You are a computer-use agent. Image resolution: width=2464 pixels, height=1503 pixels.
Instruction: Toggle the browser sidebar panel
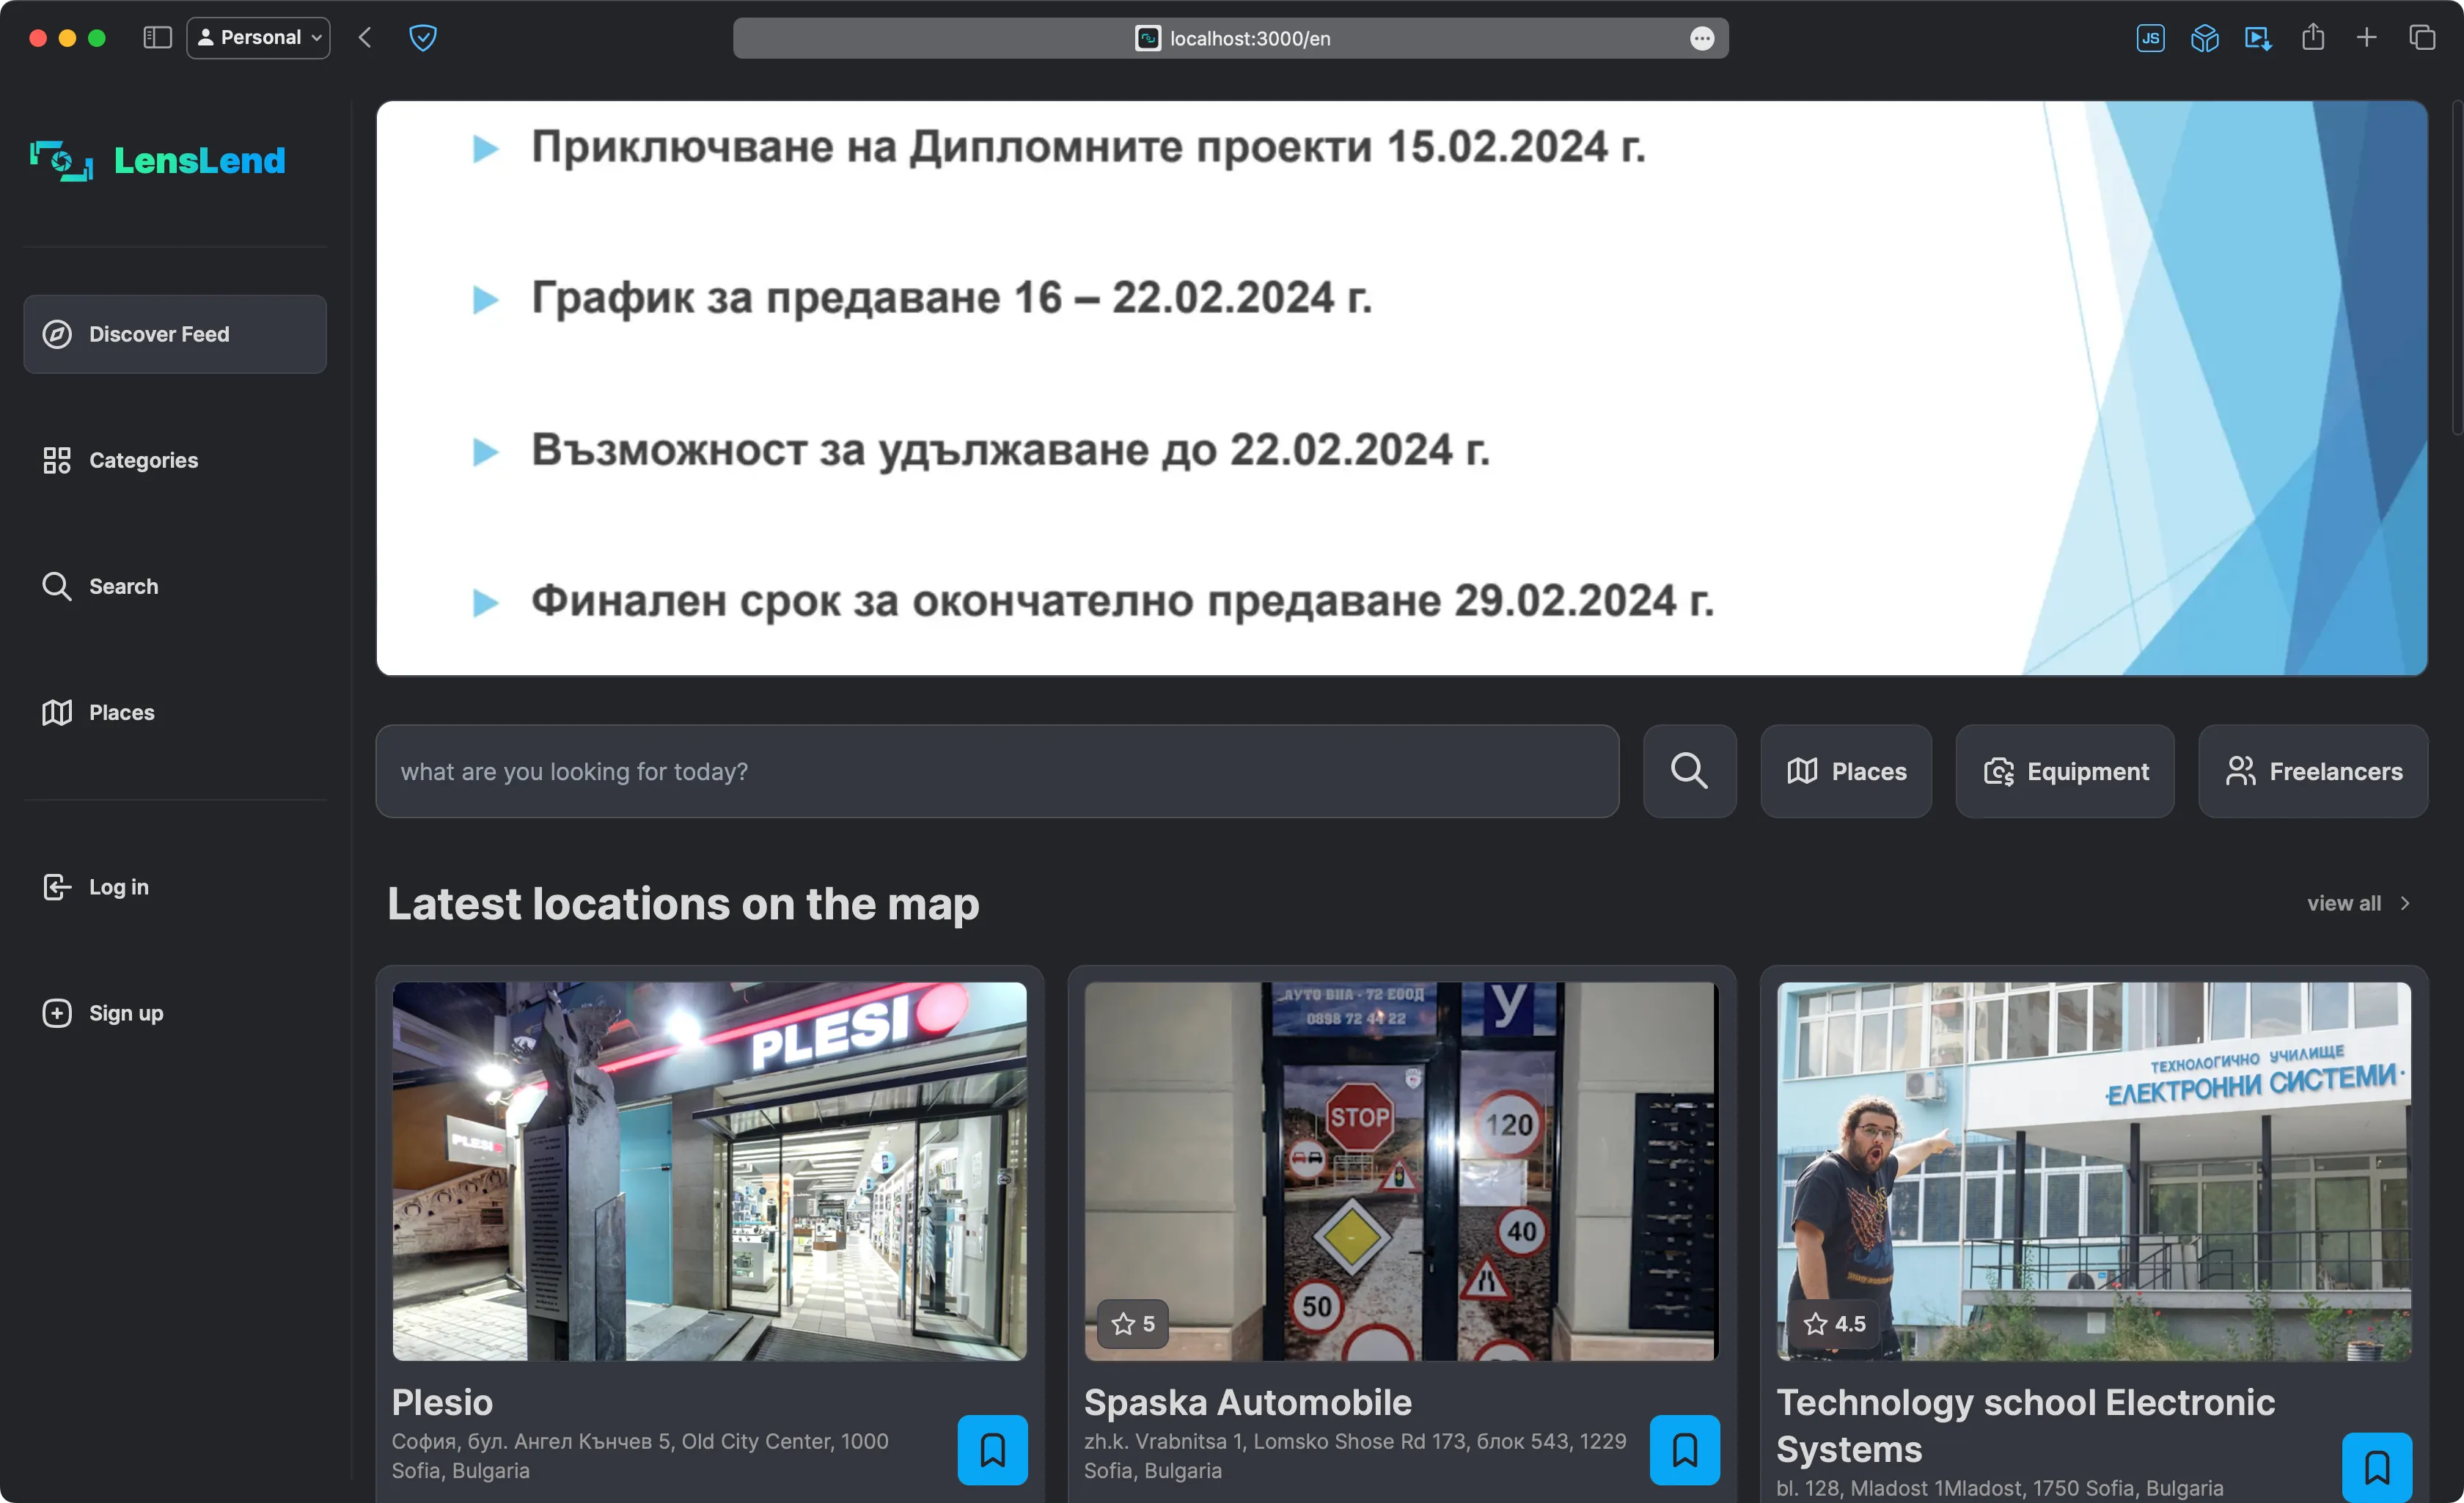[157, 38]
